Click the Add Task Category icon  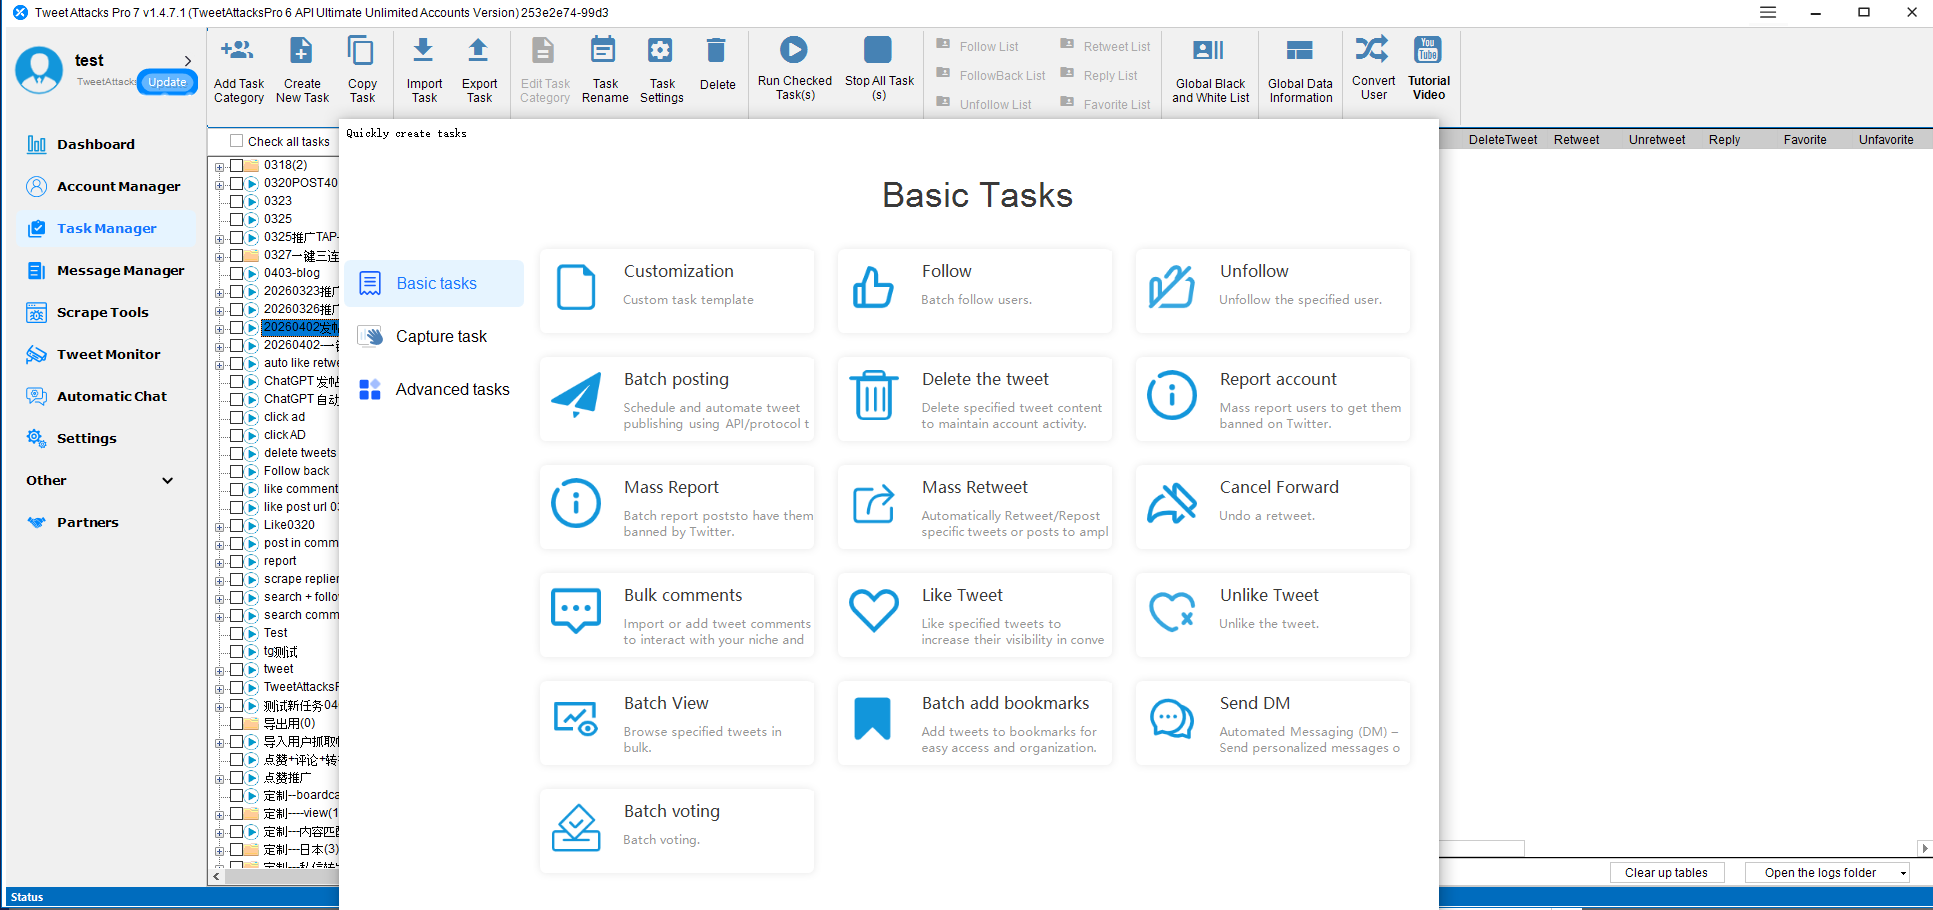point(238,51)
